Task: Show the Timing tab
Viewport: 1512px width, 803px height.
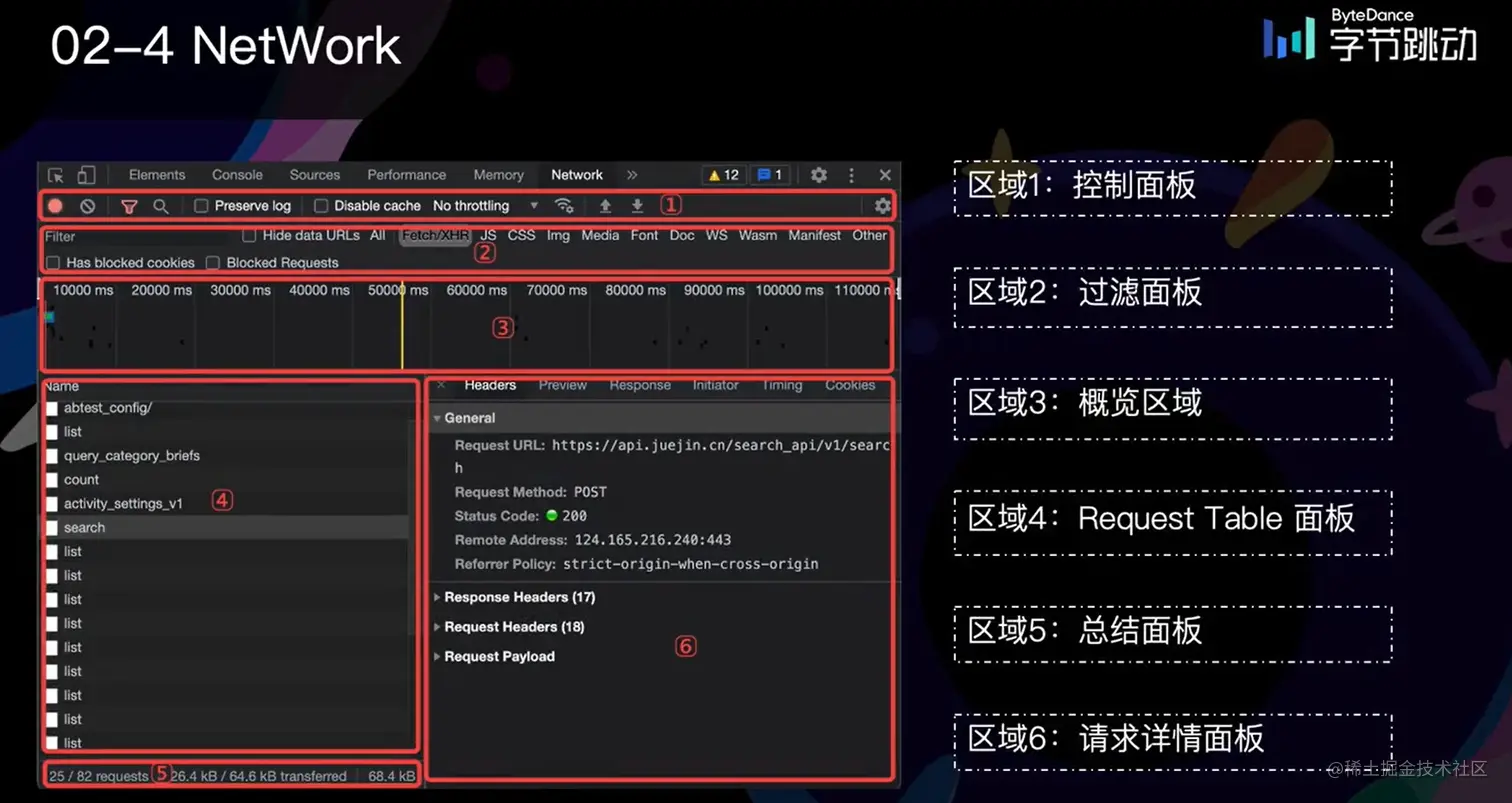Action: pyautogui.click(x=782, y=385)
